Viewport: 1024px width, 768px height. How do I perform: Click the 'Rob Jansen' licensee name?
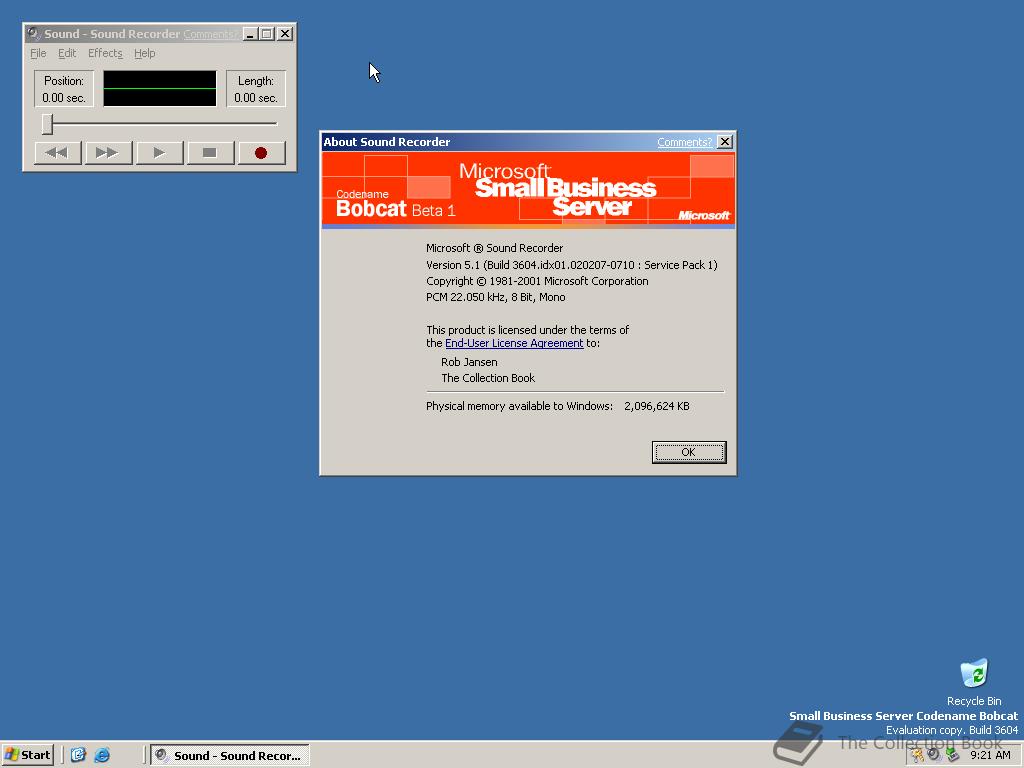[x=469, y=362]
